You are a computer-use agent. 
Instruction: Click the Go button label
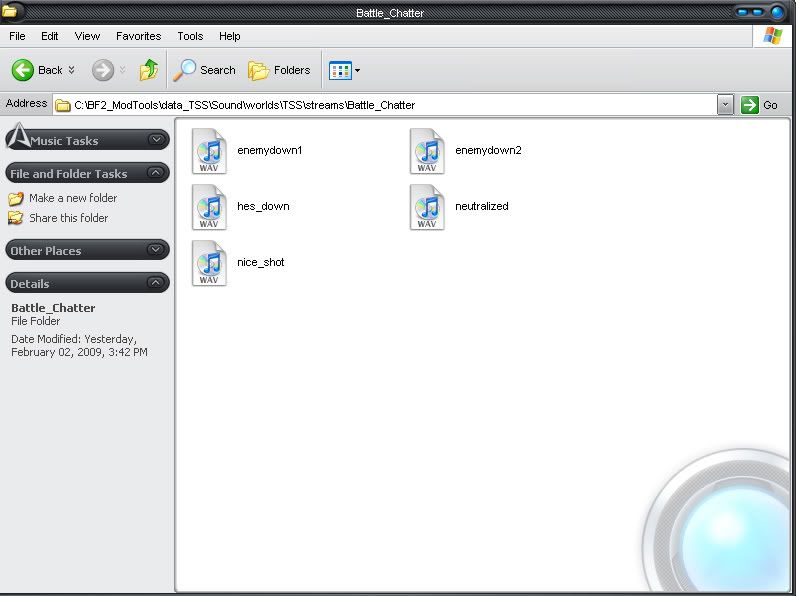[x=770, y=105]
